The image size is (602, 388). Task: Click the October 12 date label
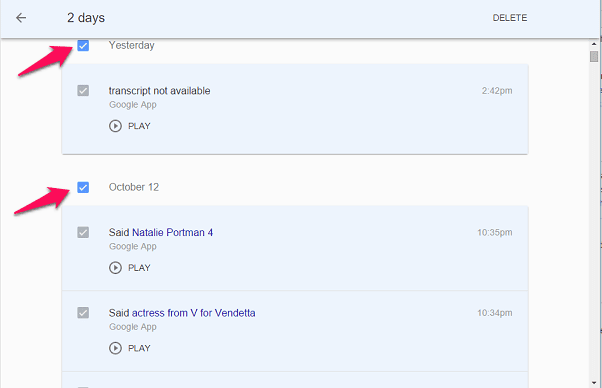(x=134, y=187)
